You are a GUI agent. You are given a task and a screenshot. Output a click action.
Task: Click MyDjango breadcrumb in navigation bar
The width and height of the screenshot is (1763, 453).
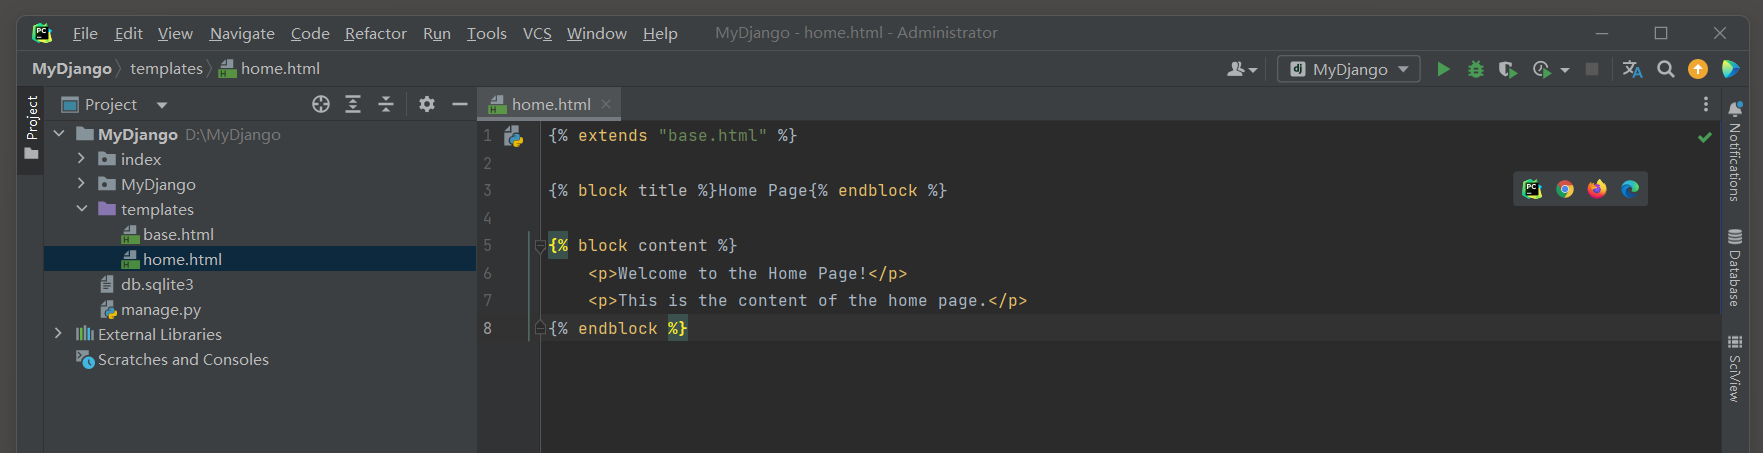click(x=72, y=69)
